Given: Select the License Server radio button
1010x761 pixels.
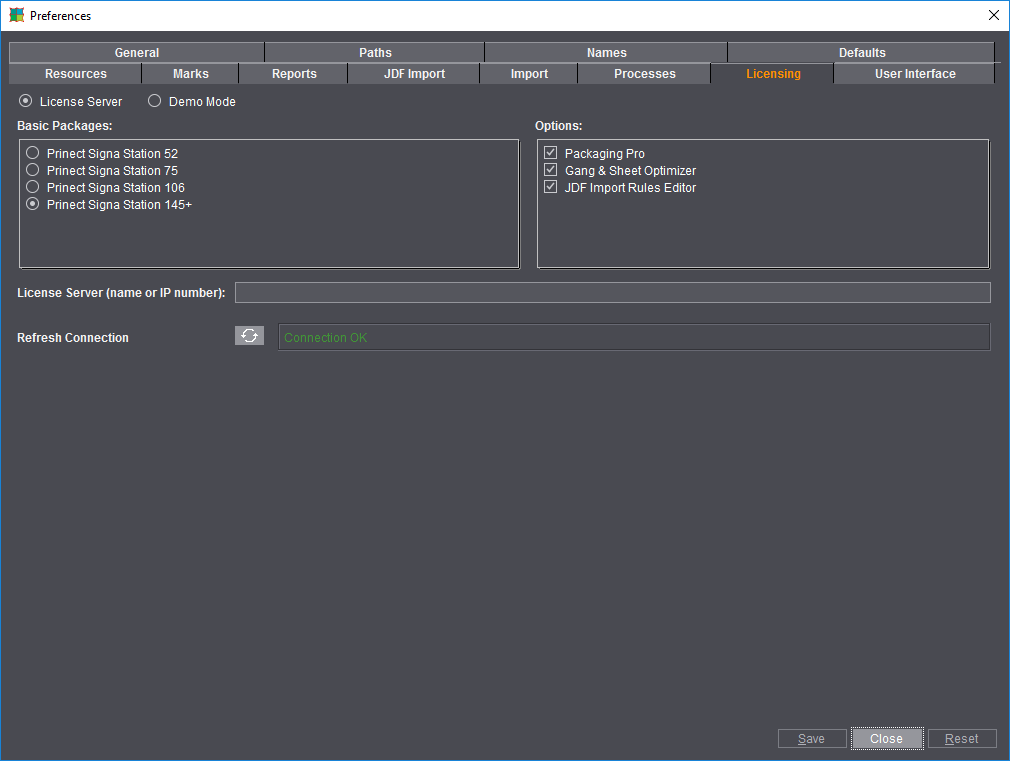Looking at the screenshot, I should 26,101.
